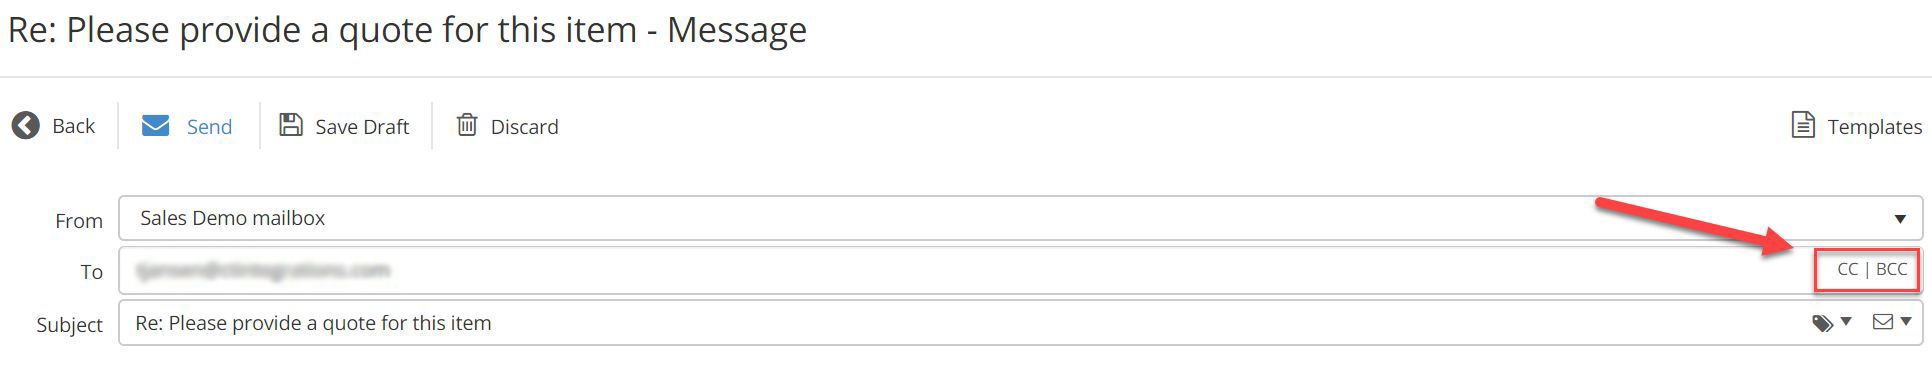Open the From mailbox dropdown arrow

(x=1900, y=219)
